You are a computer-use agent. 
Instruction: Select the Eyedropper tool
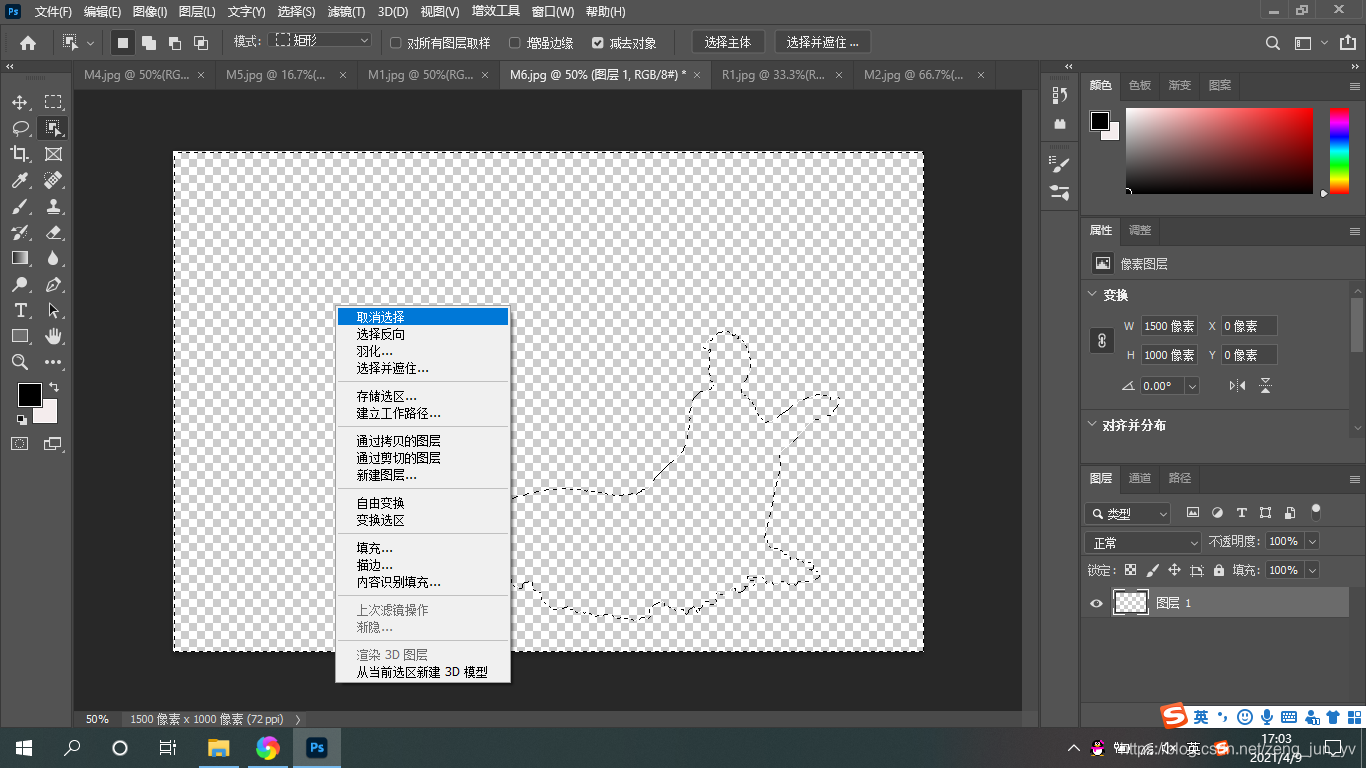point(20,179)
